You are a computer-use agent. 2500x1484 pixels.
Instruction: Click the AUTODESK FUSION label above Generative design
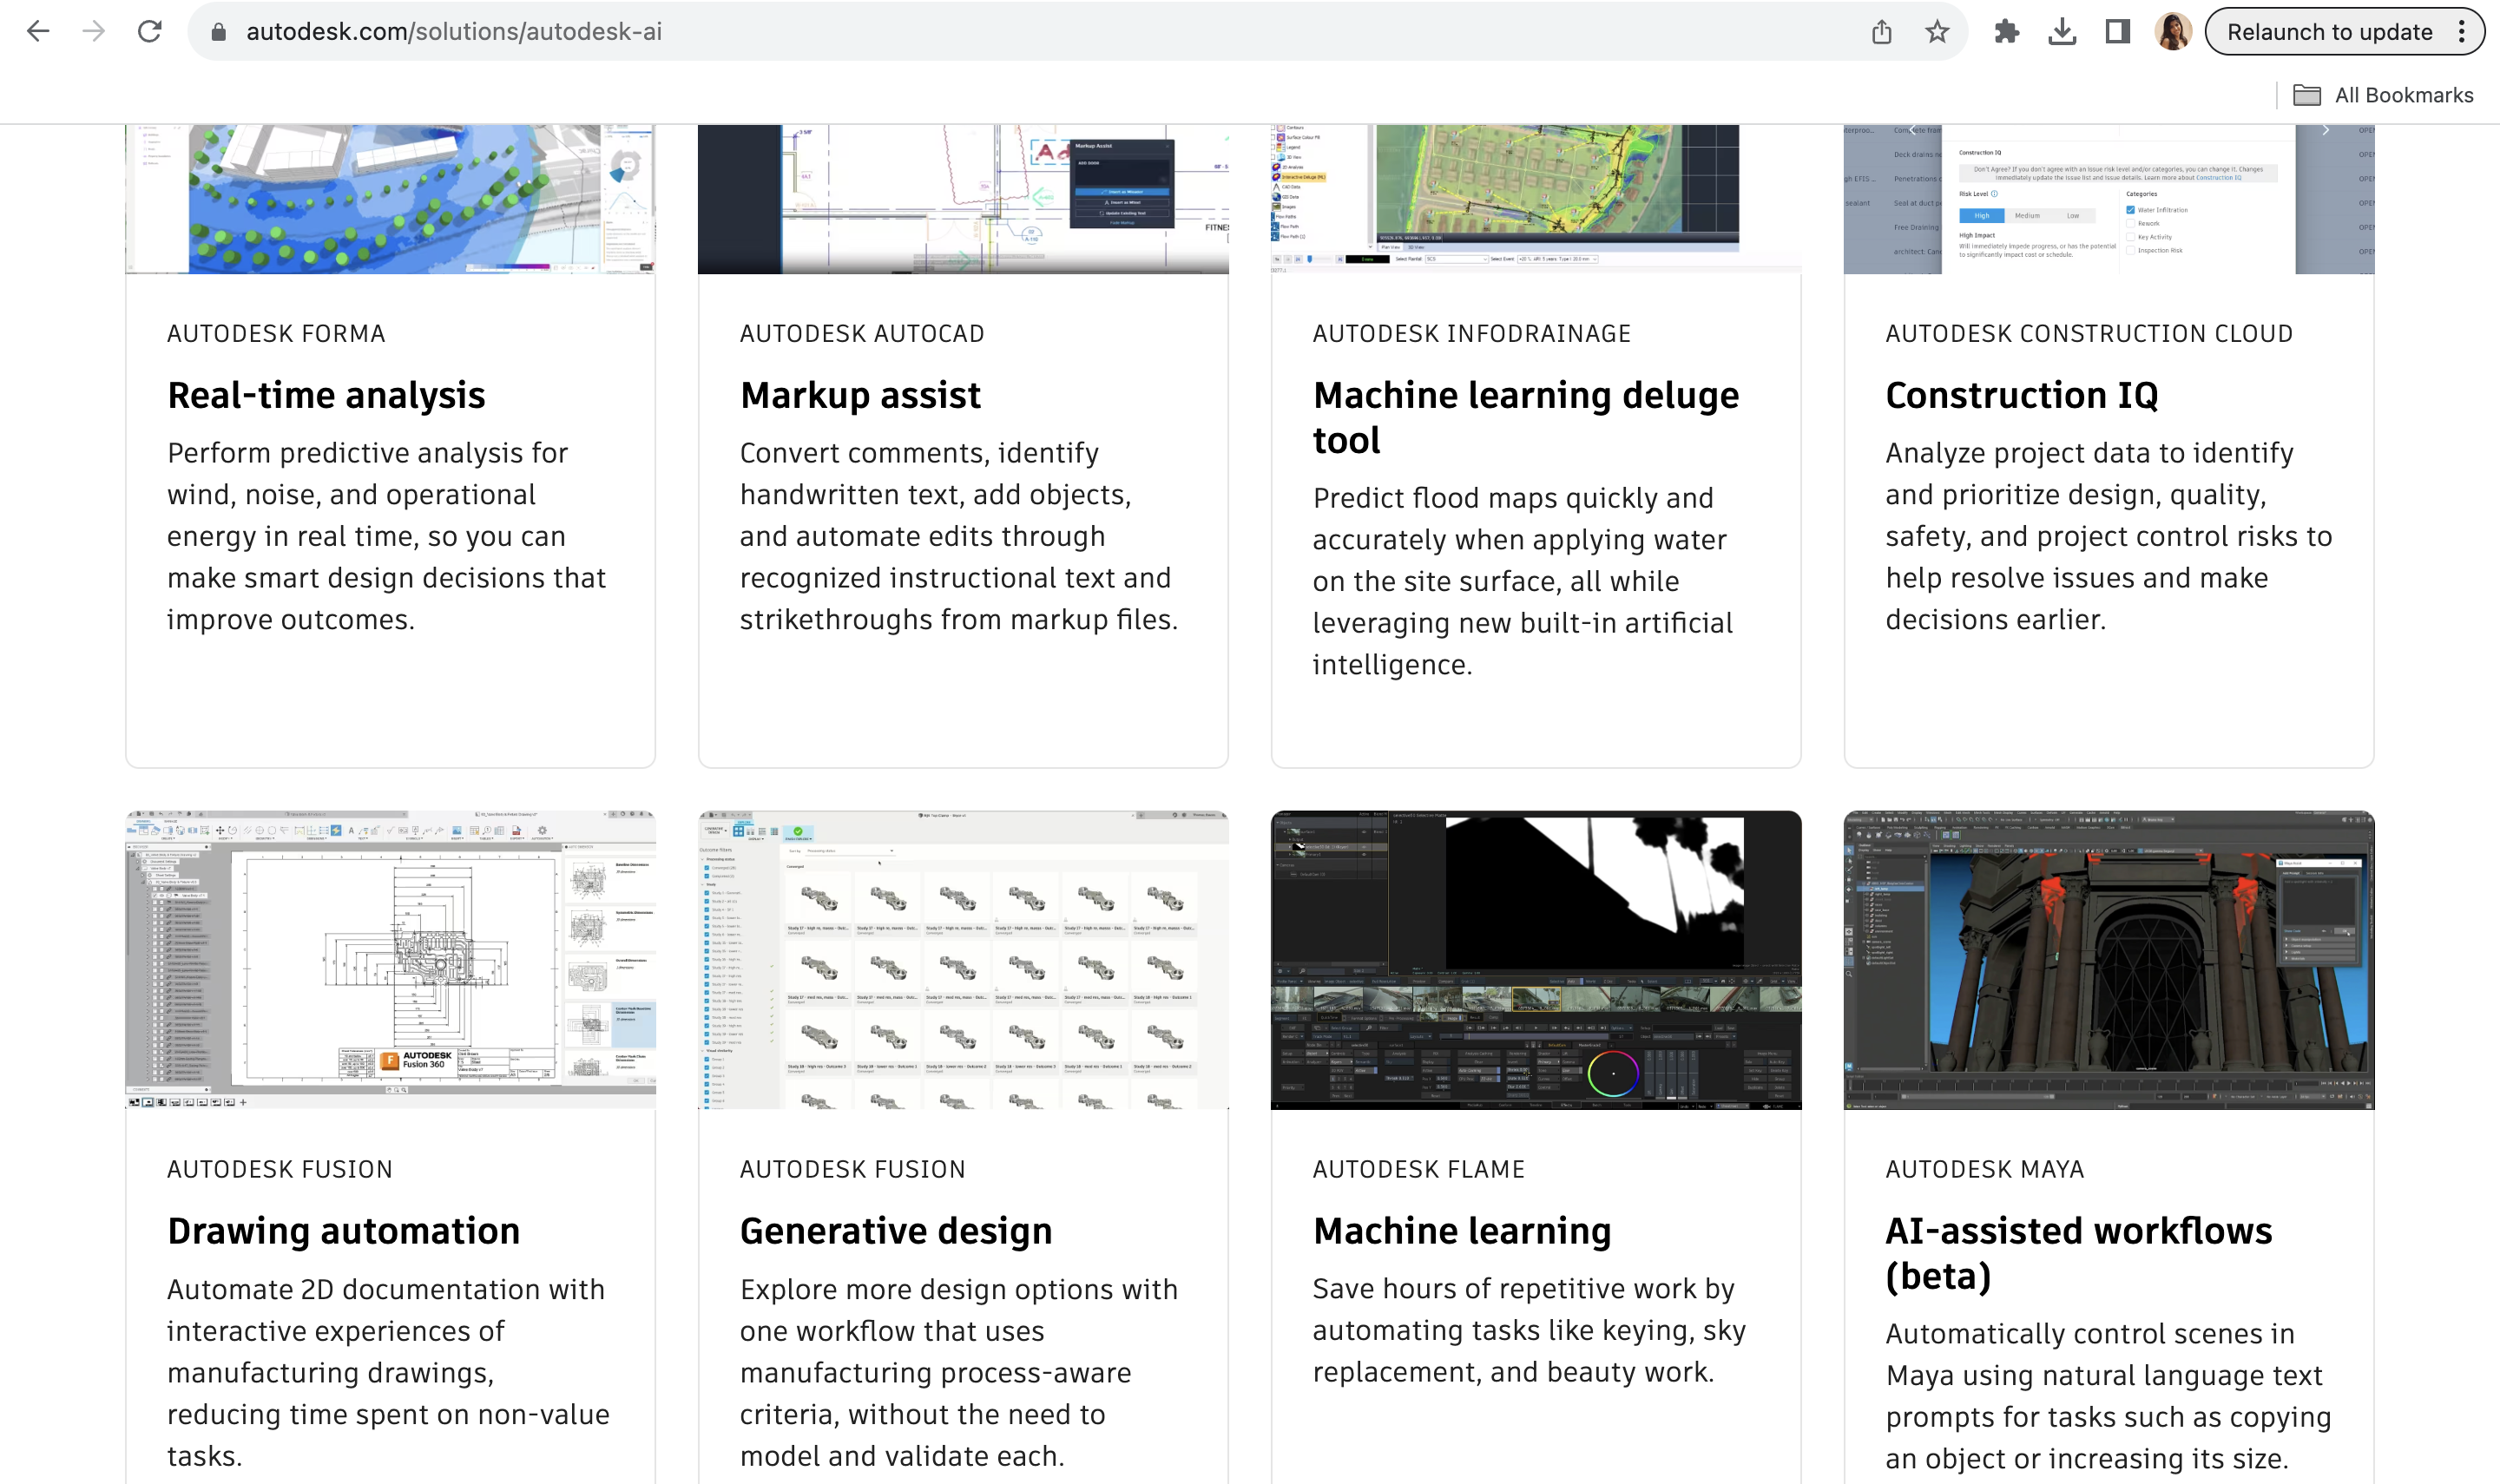[x=853, y=1170]
